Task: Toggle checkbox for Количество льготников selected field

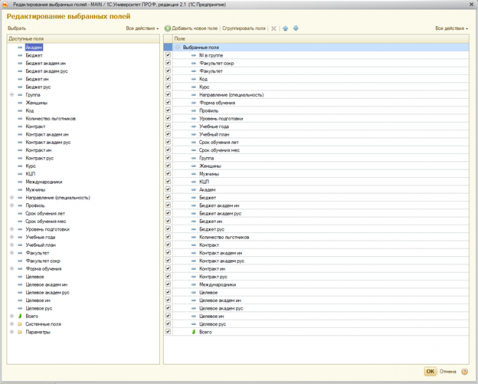Action: tap(168, 237)
